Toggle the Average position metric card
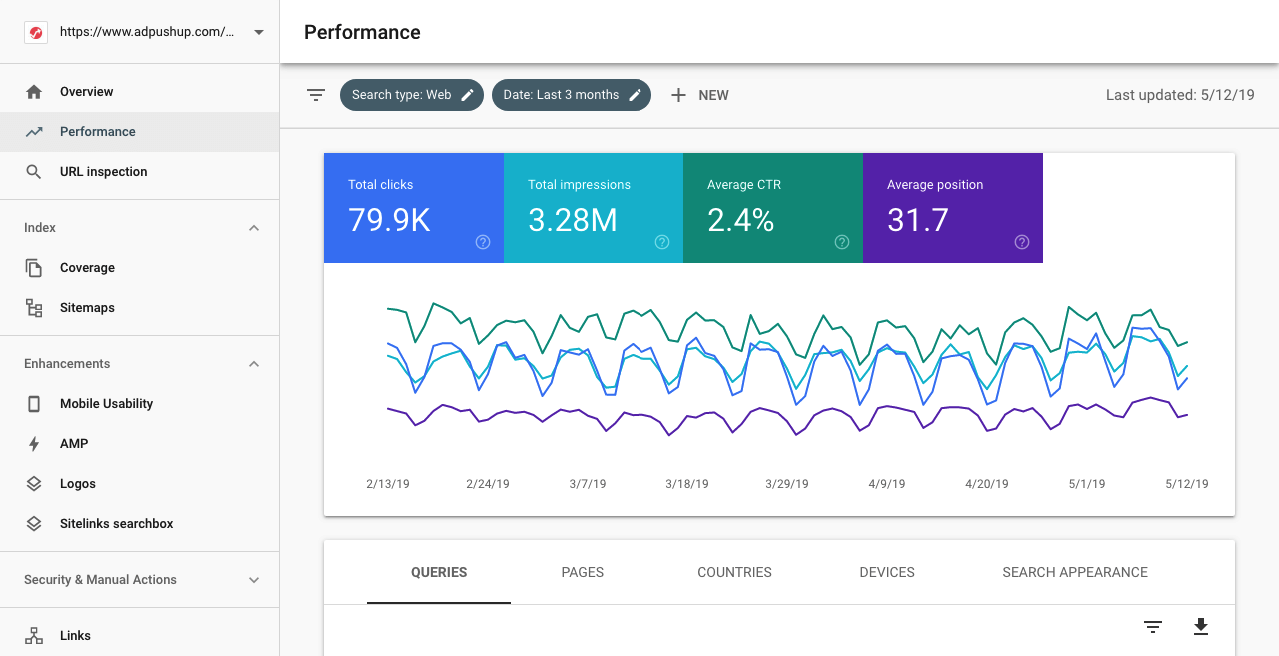This screenshot has height=656, width=1279. tap(952, 208)
